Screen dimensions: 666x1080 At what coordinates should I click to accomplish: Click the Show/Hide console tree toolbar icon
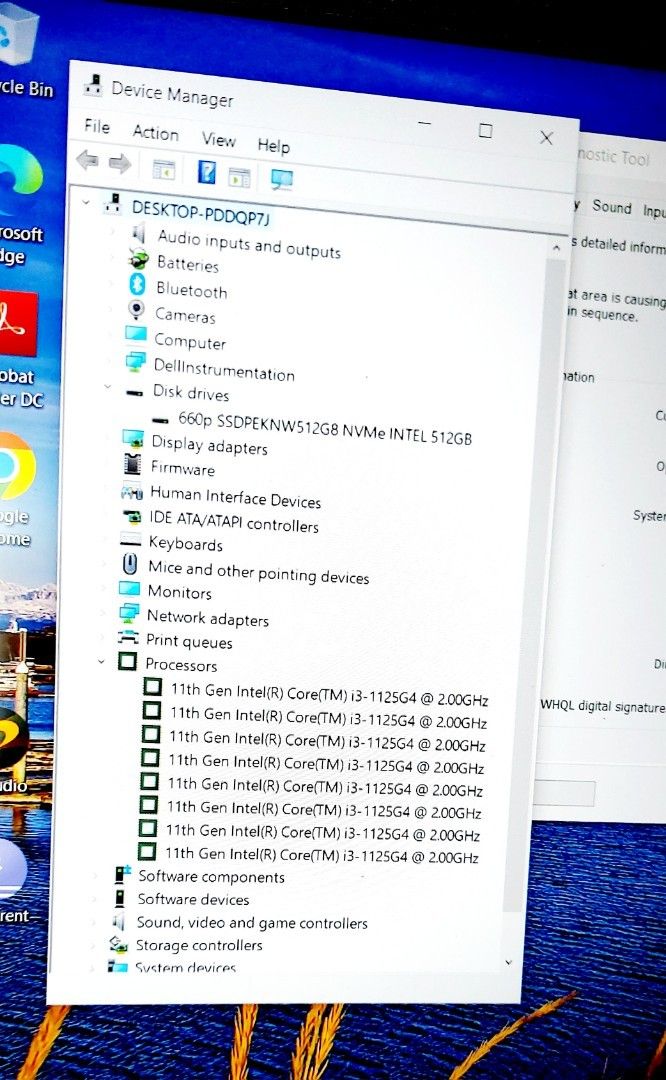(x=163, y=169)
